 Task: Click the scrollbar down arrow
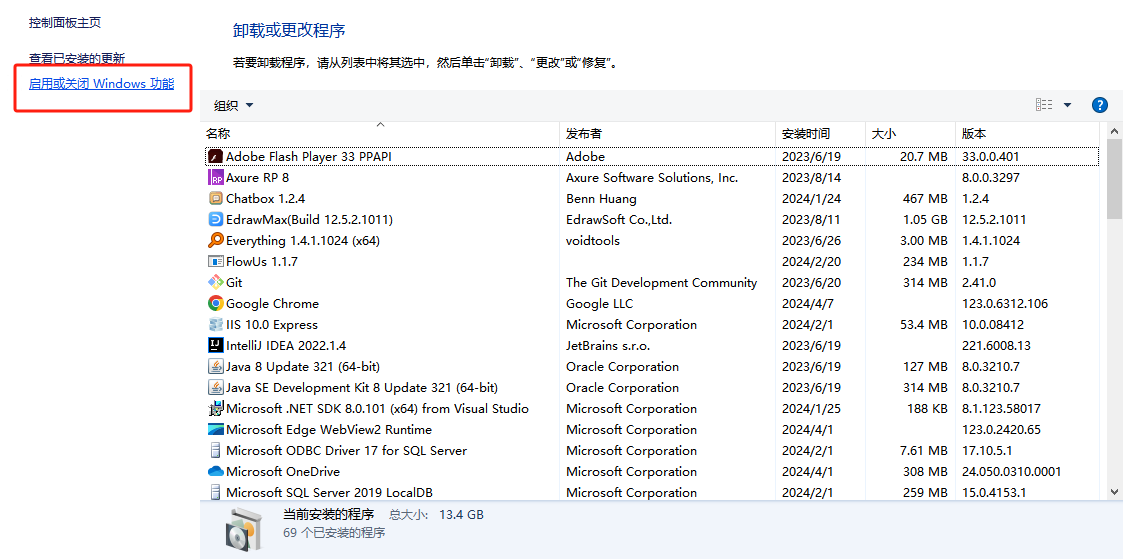[x=1114, y=492]
